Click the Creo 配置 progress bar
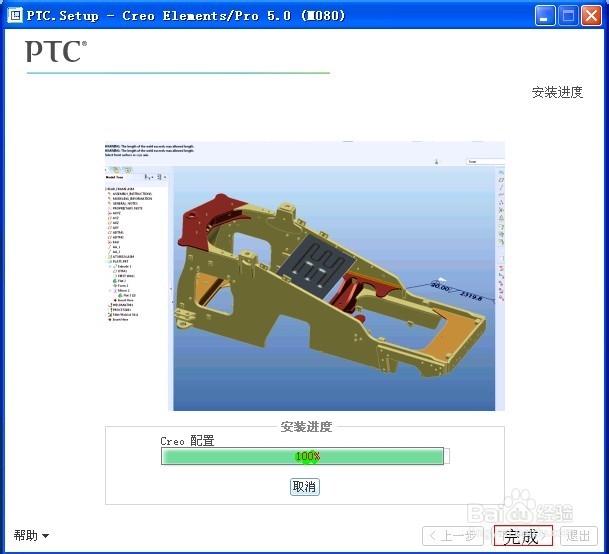The image size is (609, 554). coord(305,456)
